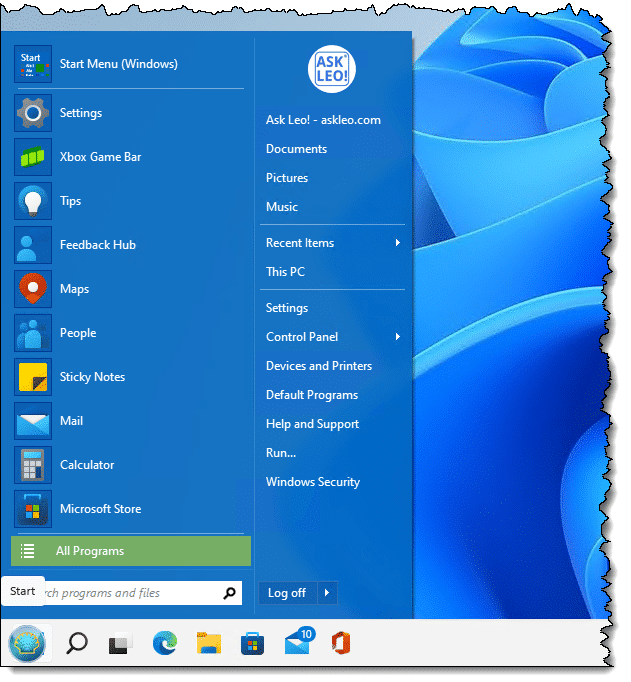This screenshot has width=631, height=682.
Task: Click the 'Mail' label in program list
Action: point(71,421)
